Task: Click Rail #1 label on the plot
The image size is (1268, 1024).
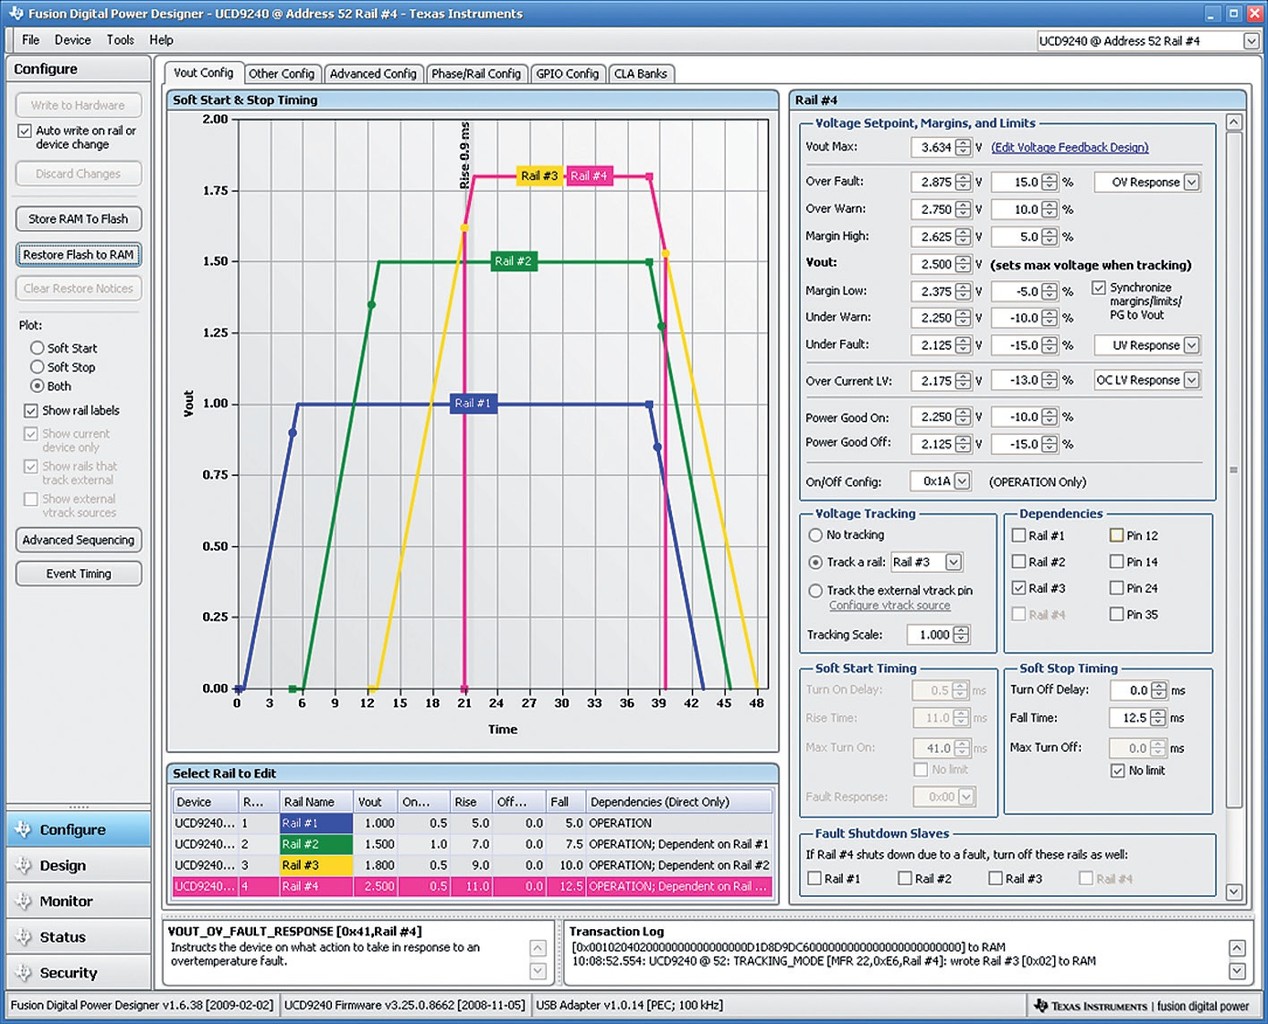Action: point(472,404)
